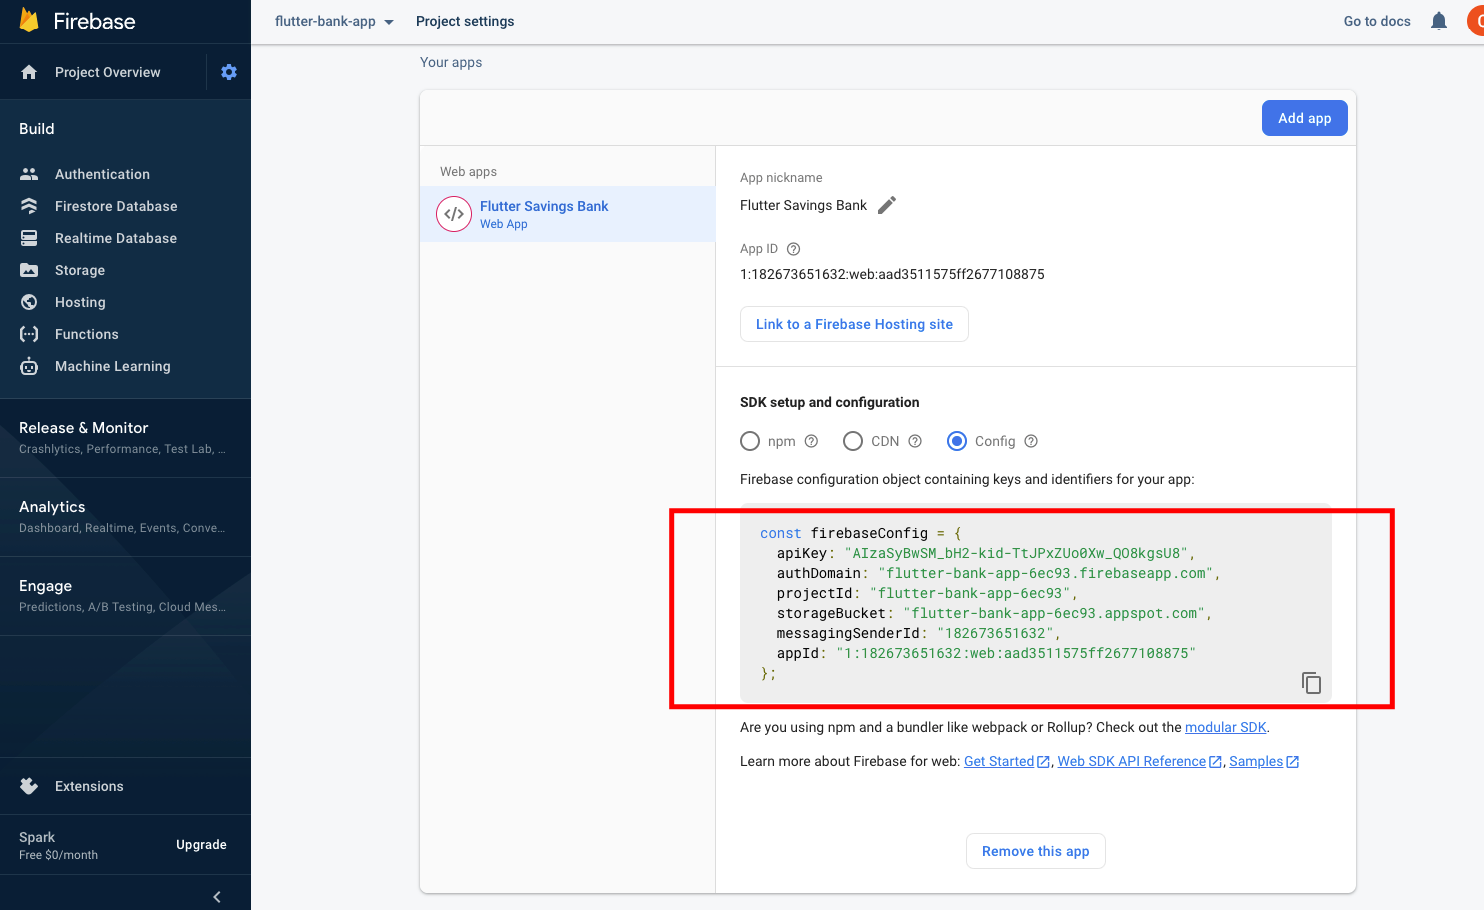Click the storageBucket value in code
This screenshot has width=1484, height=910.
click(1054, 613)
